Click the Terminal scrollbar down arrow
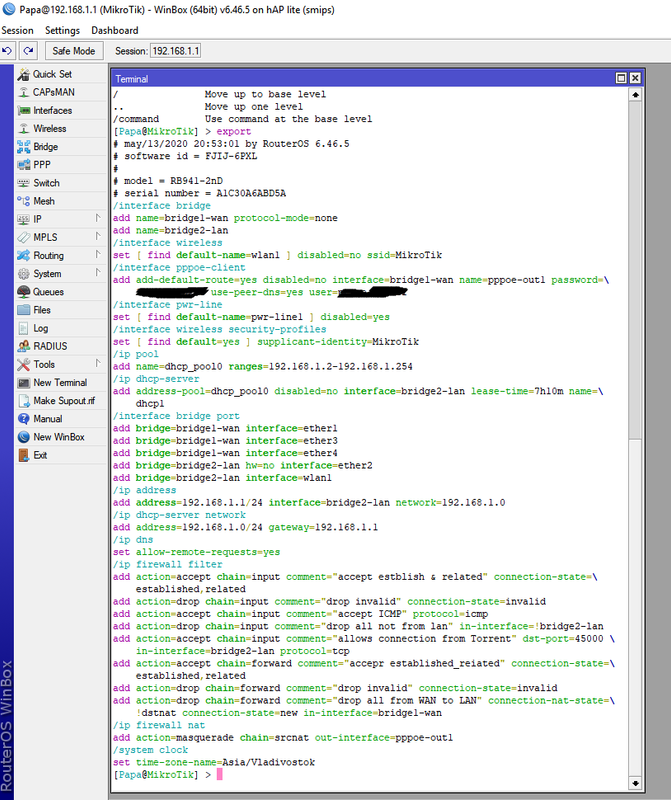Viewport: 671px width, 800px height. 635,783
